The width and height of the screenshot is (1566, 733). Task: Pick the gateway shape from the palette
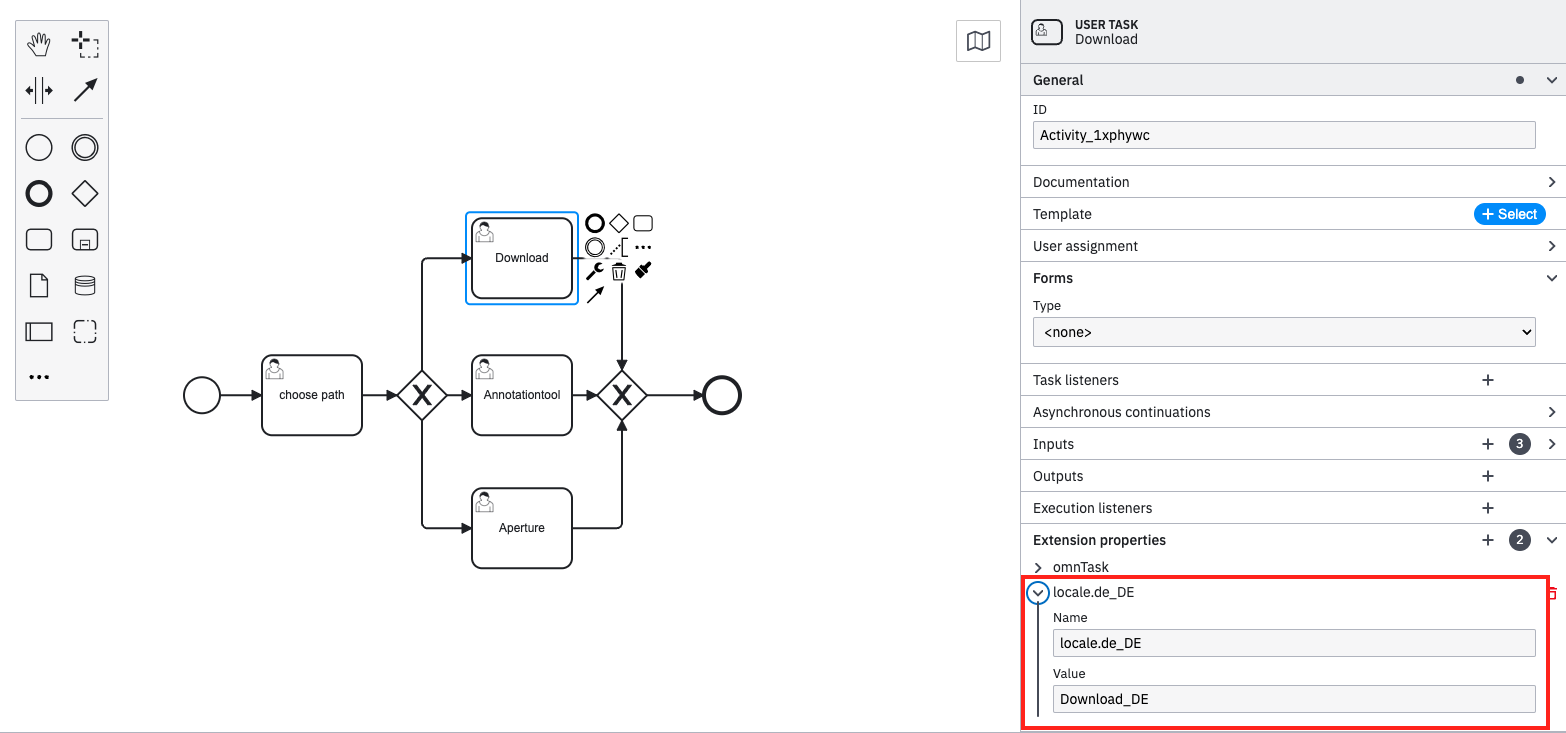[85, 193]
